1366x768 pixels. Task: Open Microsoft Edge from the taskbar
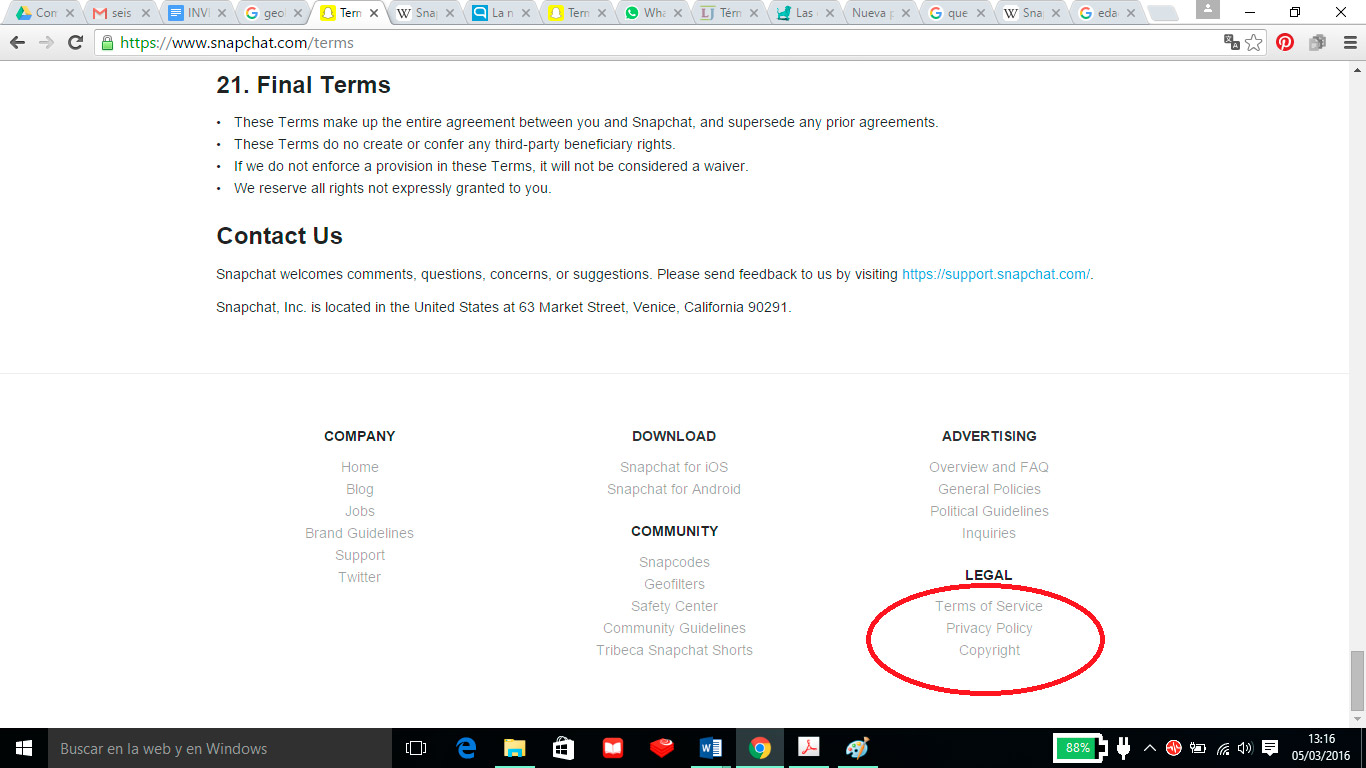[x=466, y=748]
